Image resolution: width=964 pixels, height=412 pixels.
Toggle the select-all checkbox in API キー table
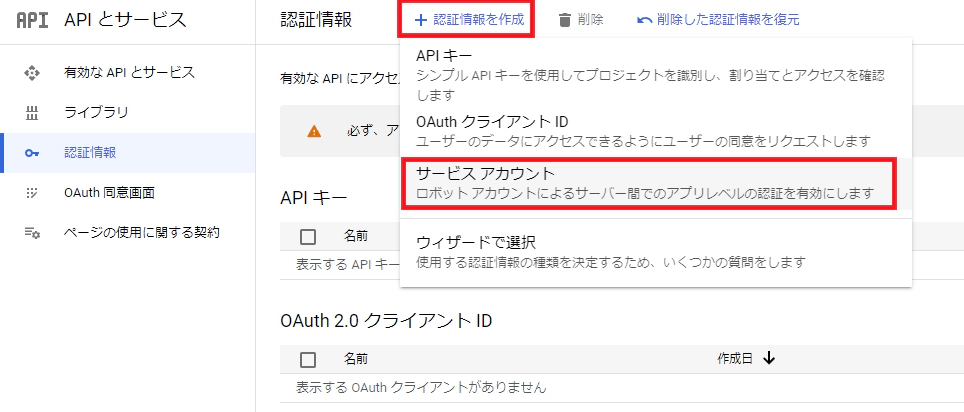point(308,237)
